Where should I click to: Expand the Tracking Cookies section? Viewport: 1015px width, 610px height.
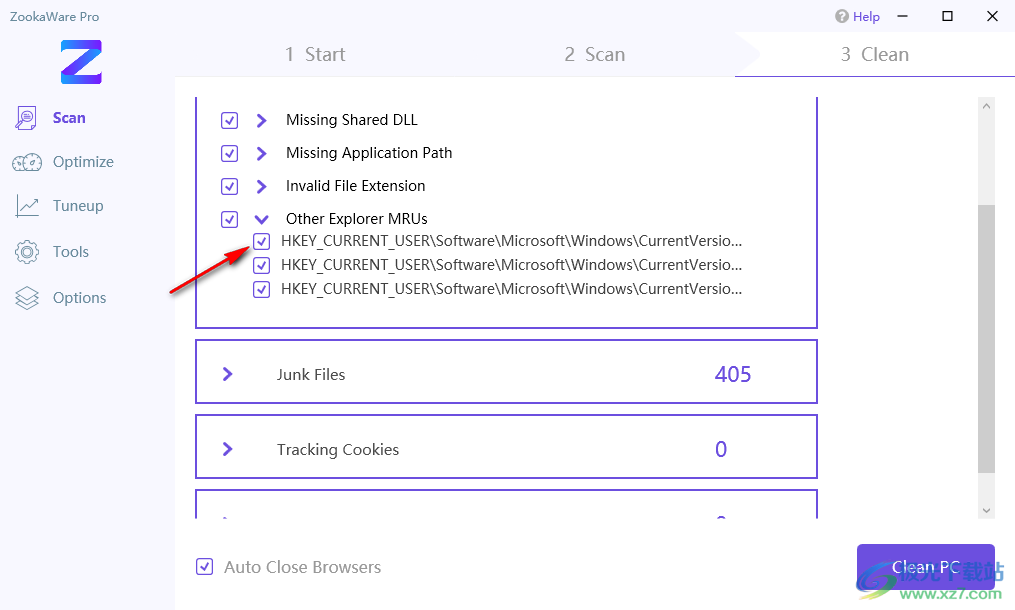pyautogui.click(x=228, y=449)
